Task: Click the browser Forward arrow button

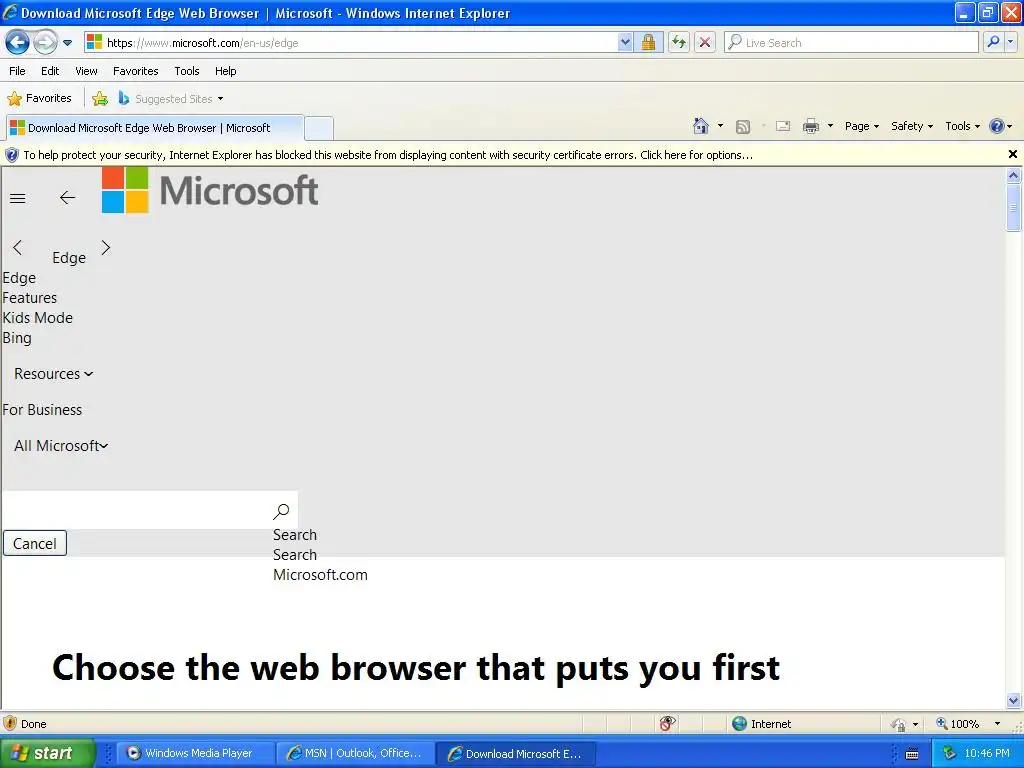Action: (45, 43)
